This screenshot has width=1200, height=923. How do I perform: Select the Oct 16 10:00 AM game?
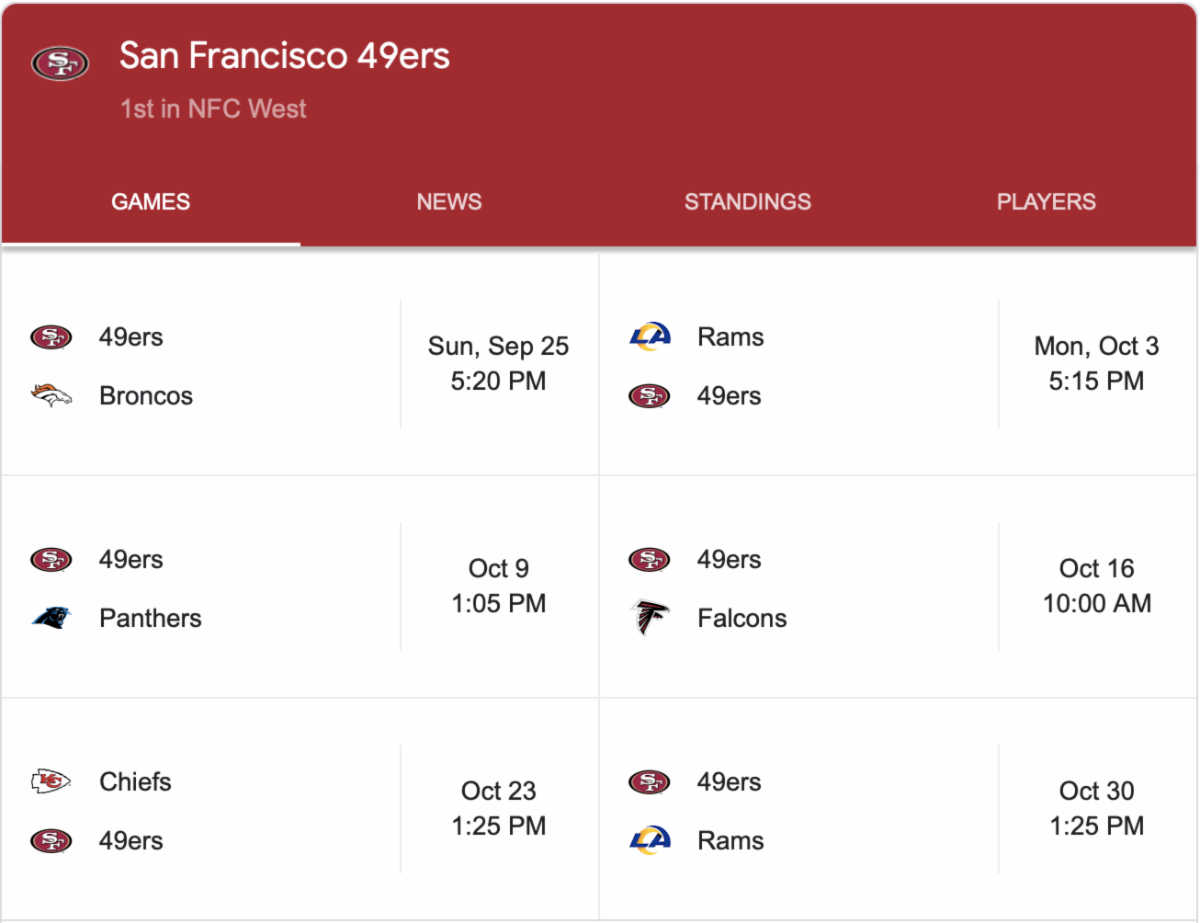[x=1096, y=586]
